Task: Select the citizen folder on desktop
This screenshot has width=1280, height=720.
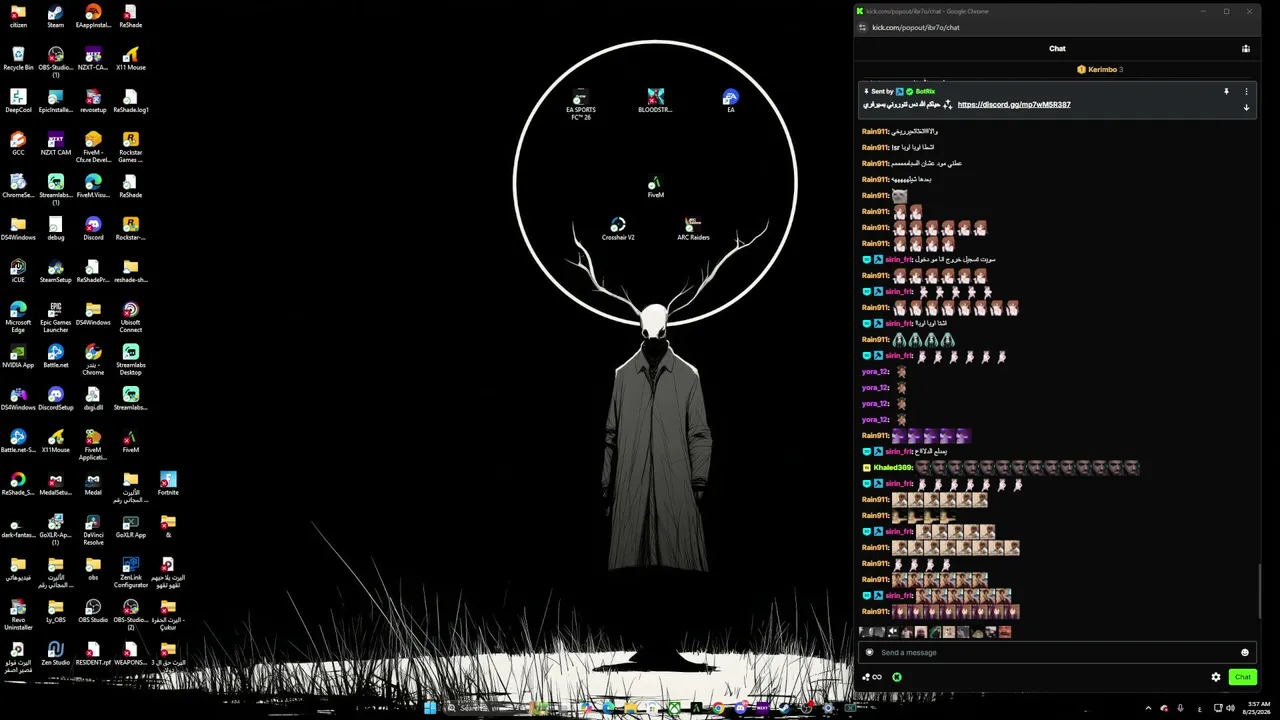Action: point(18,16)
